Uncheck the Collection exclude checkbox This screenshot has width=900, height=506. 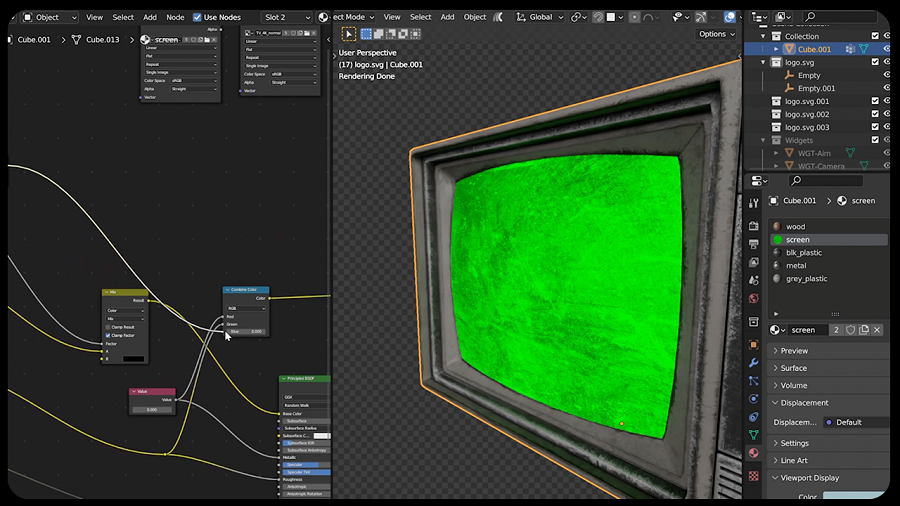point(875,36)
